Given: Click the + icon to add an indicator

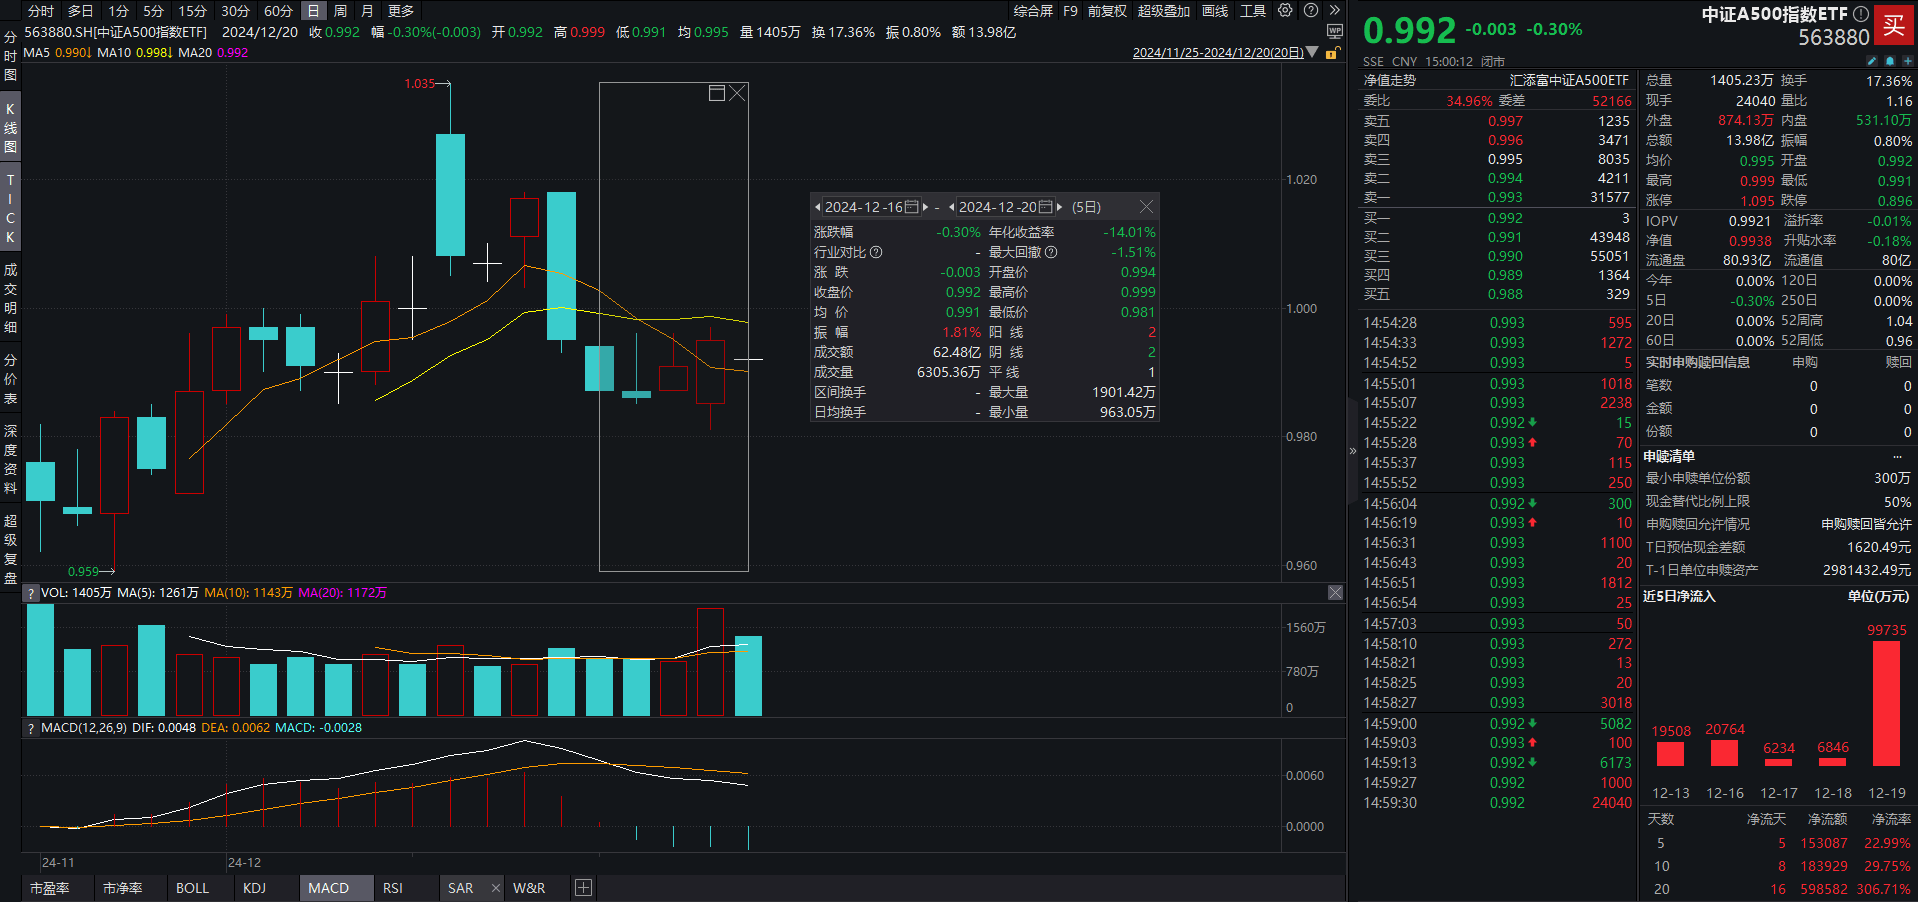Looking at the screenshot, I should [583, 887].
